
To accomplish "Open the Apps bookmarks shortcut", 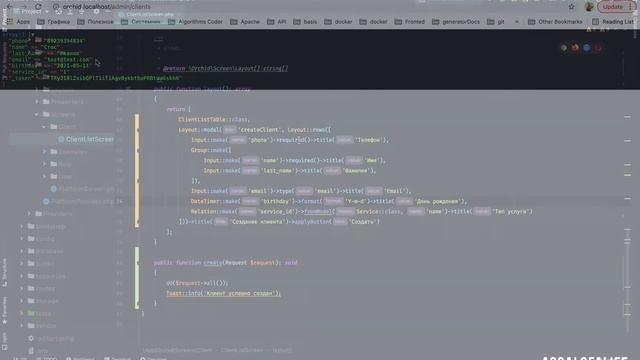I will pos(18,22).
